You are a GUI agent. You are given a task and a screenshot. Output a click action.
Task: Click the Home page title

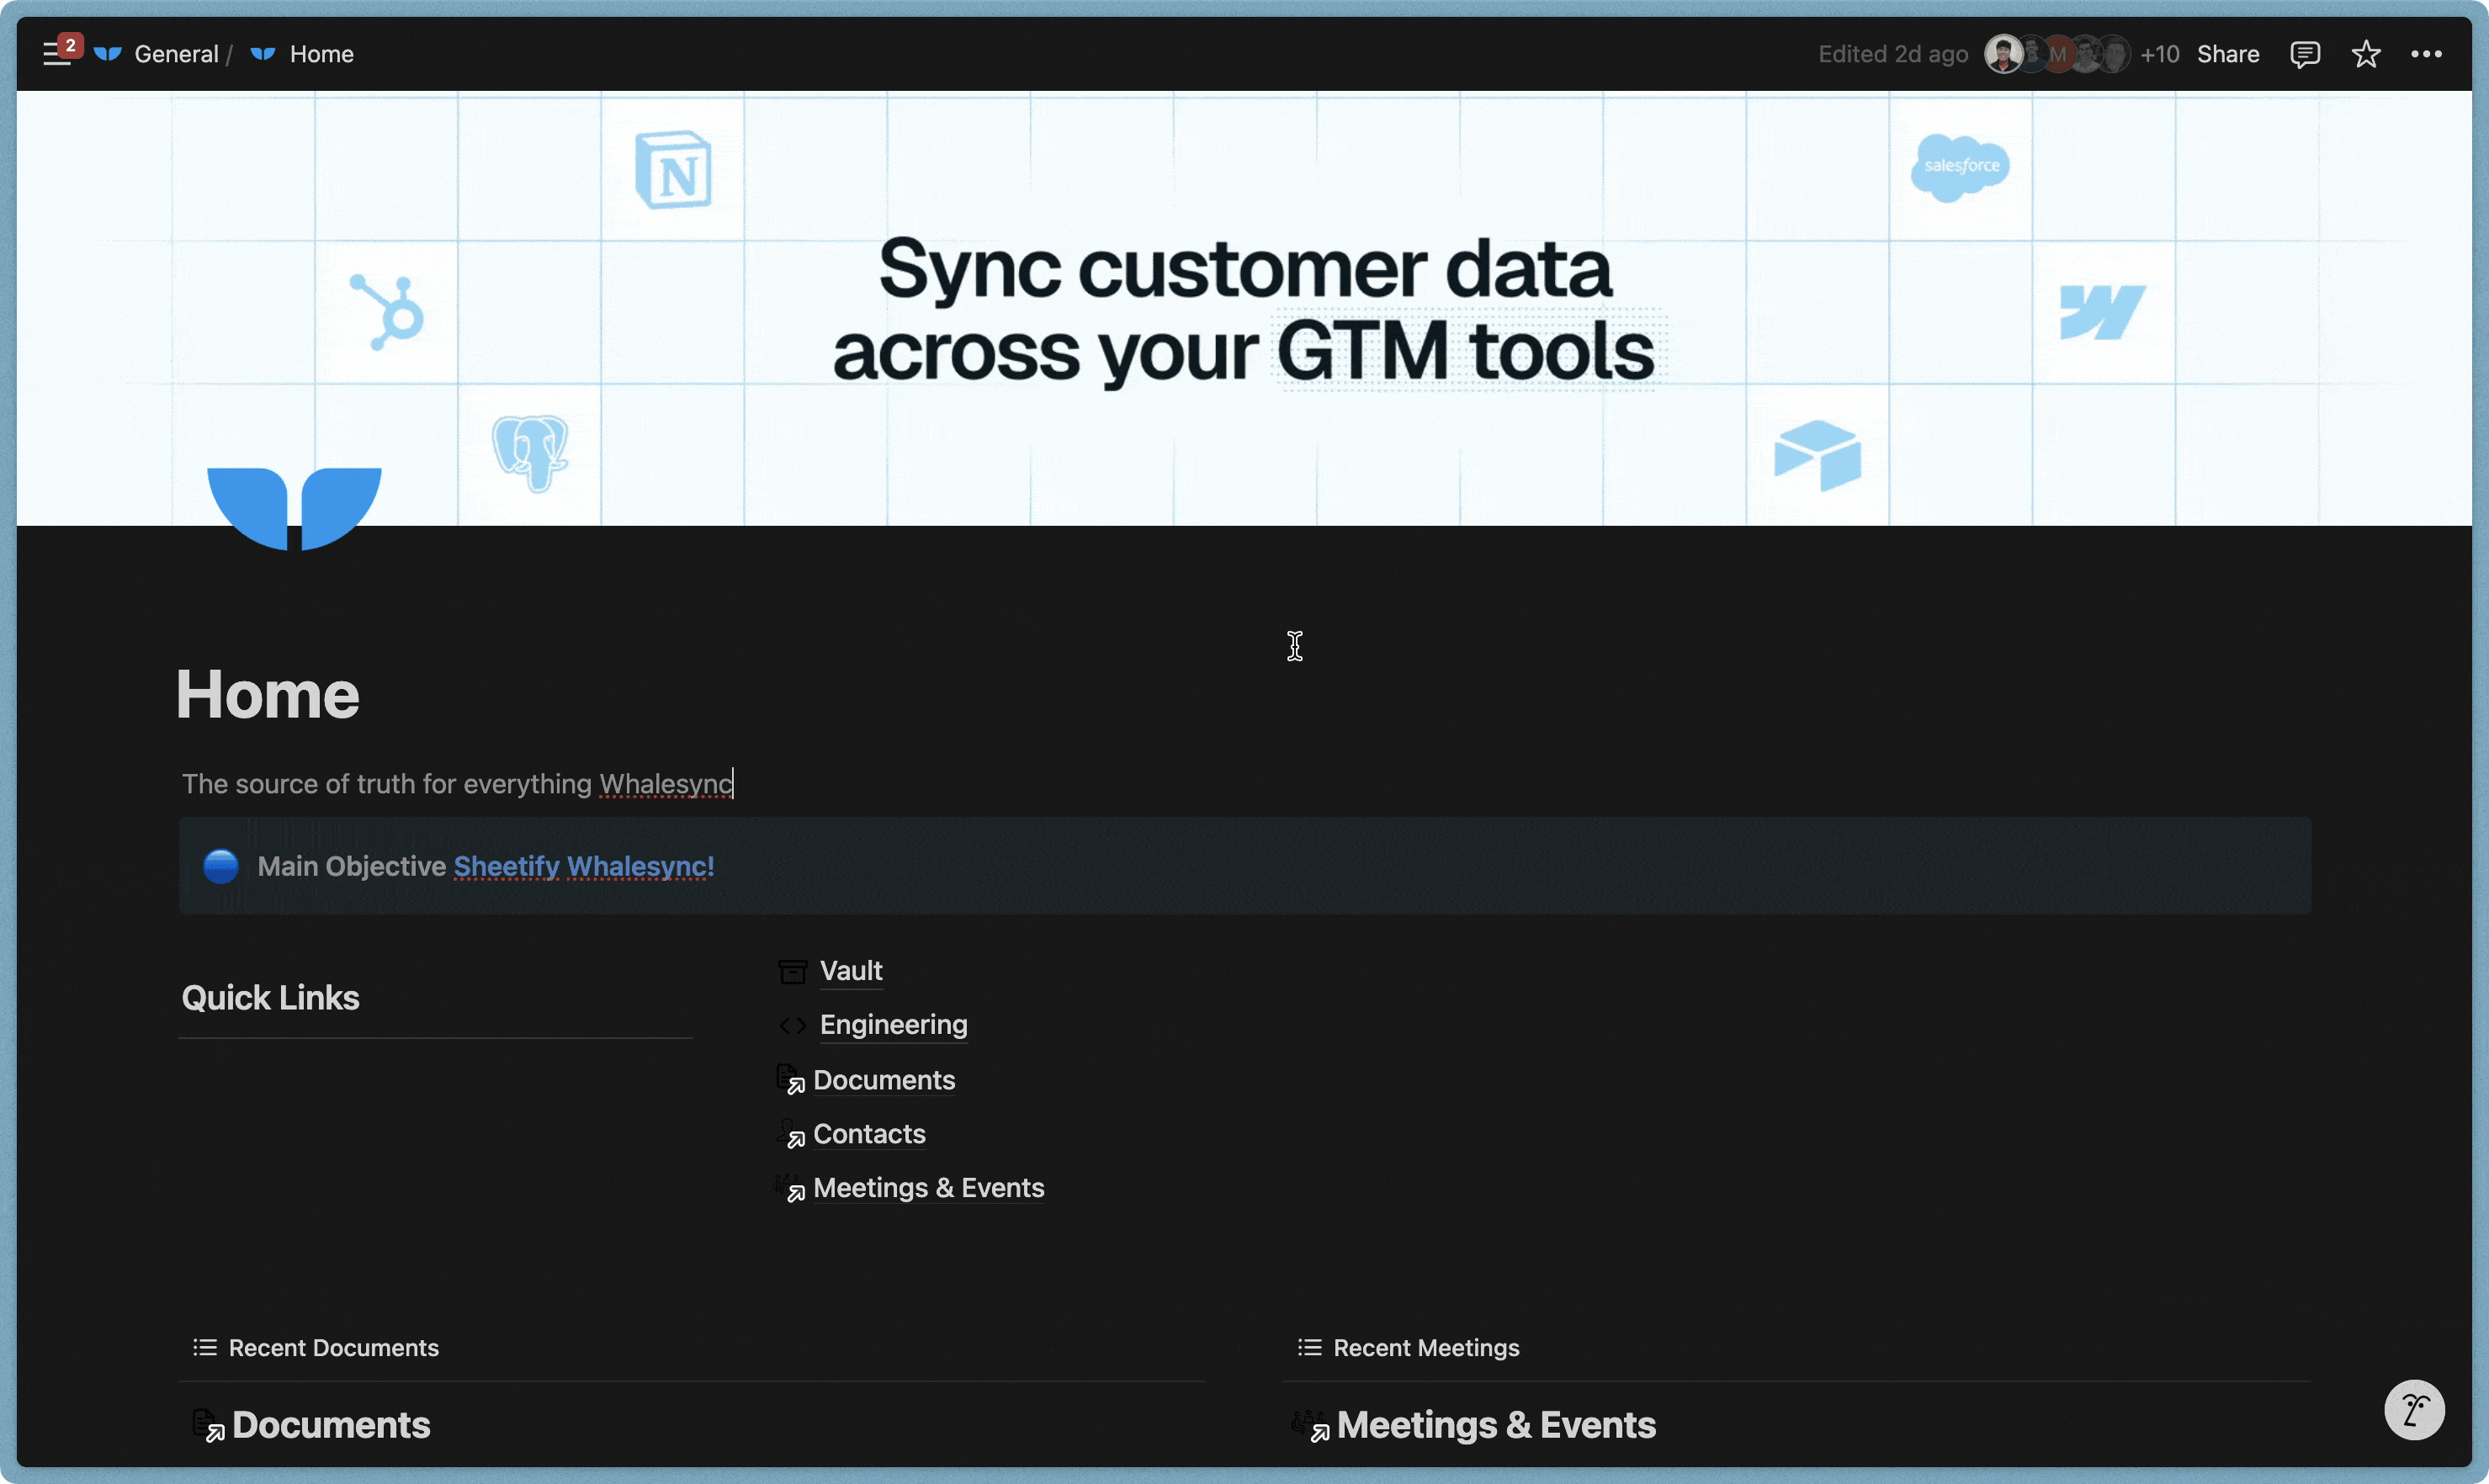coord(267,694)
